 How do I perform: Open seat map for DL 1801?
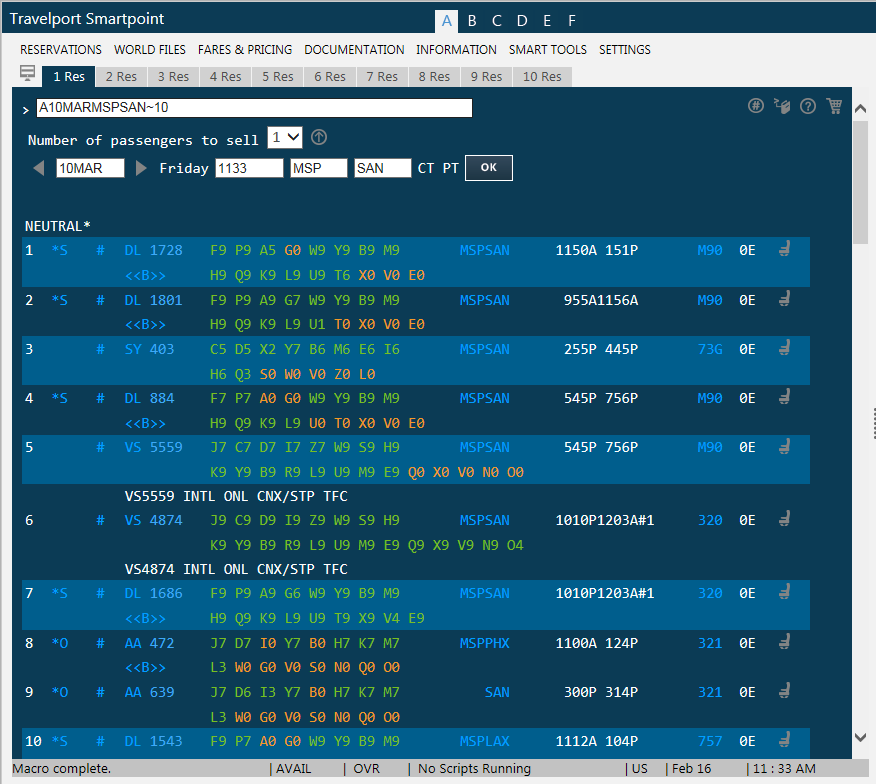[x=784, y=300]
